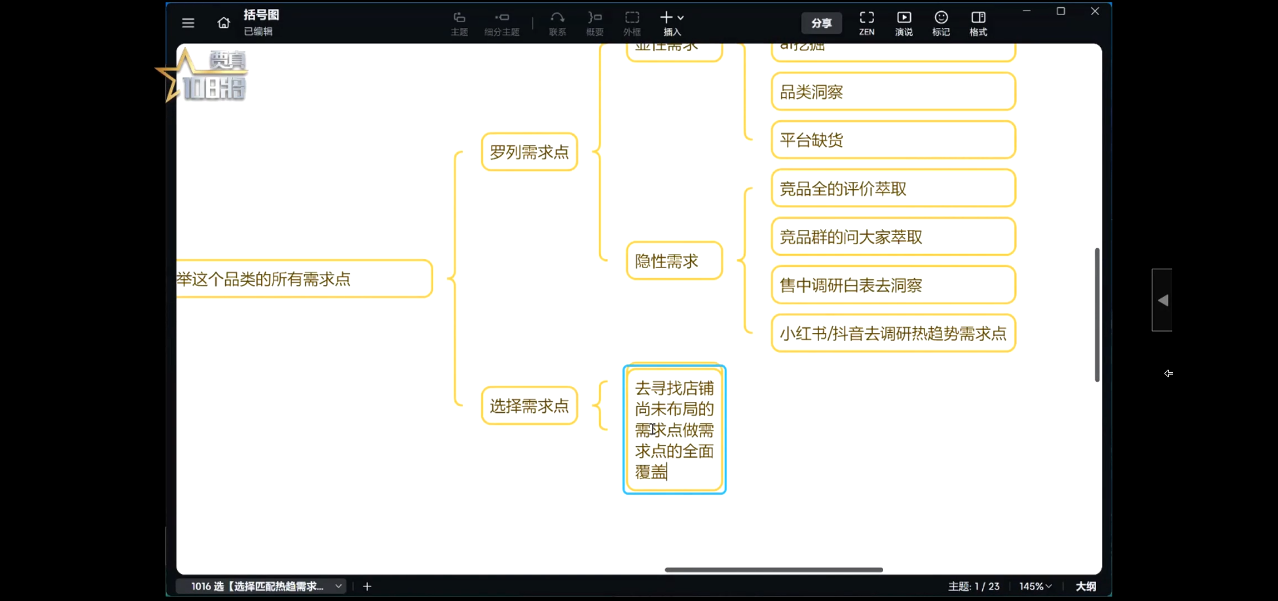The image size is (1278, 601).
Task: Click the 细分主题 (subtopic) toolbar icon
Action: [x=501, y=23]
